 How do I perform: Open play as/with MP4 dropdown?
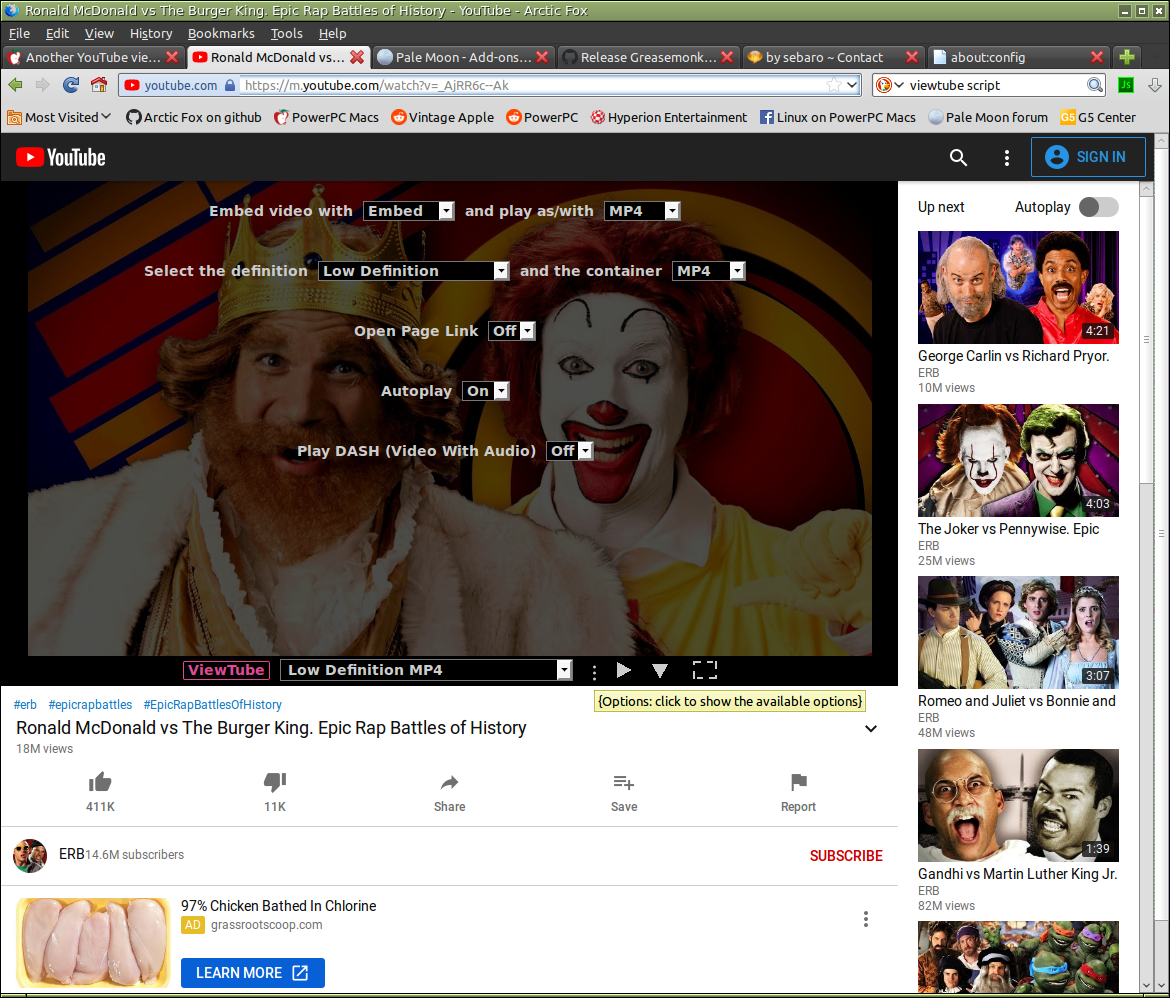click(642, 211)
